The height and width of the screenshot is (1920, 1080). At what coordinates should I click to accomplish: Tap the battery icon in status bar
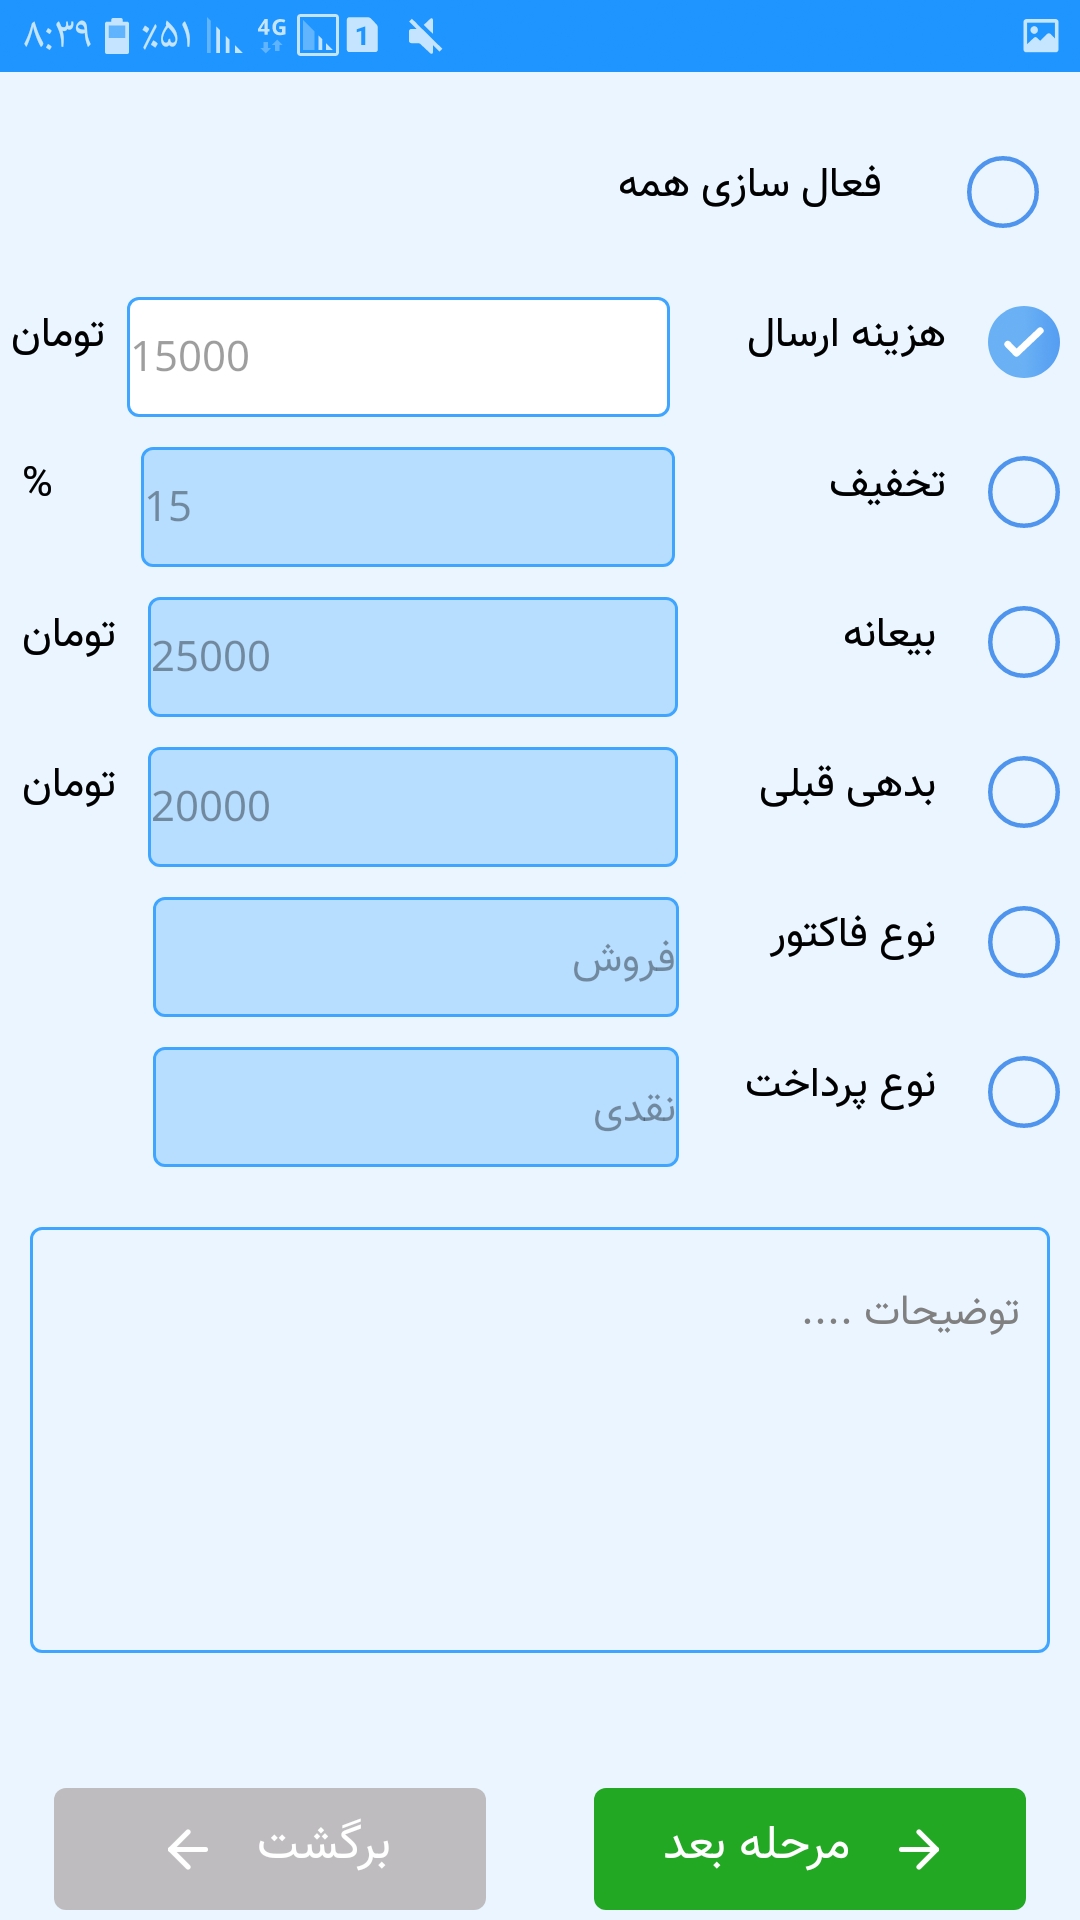pyautogui.click(x=117, y=36)
